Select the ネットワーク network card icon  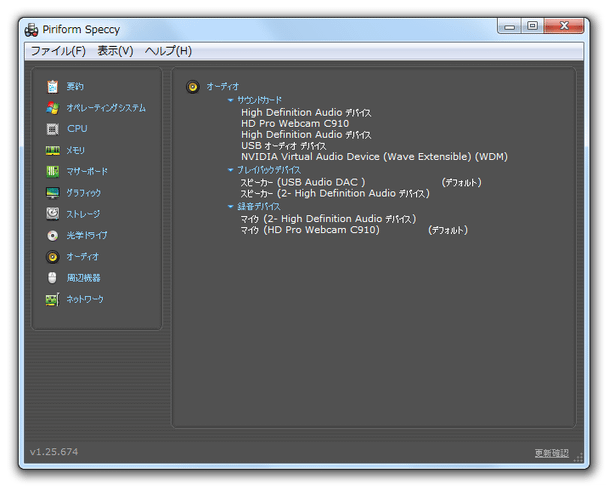click(52, 299)
